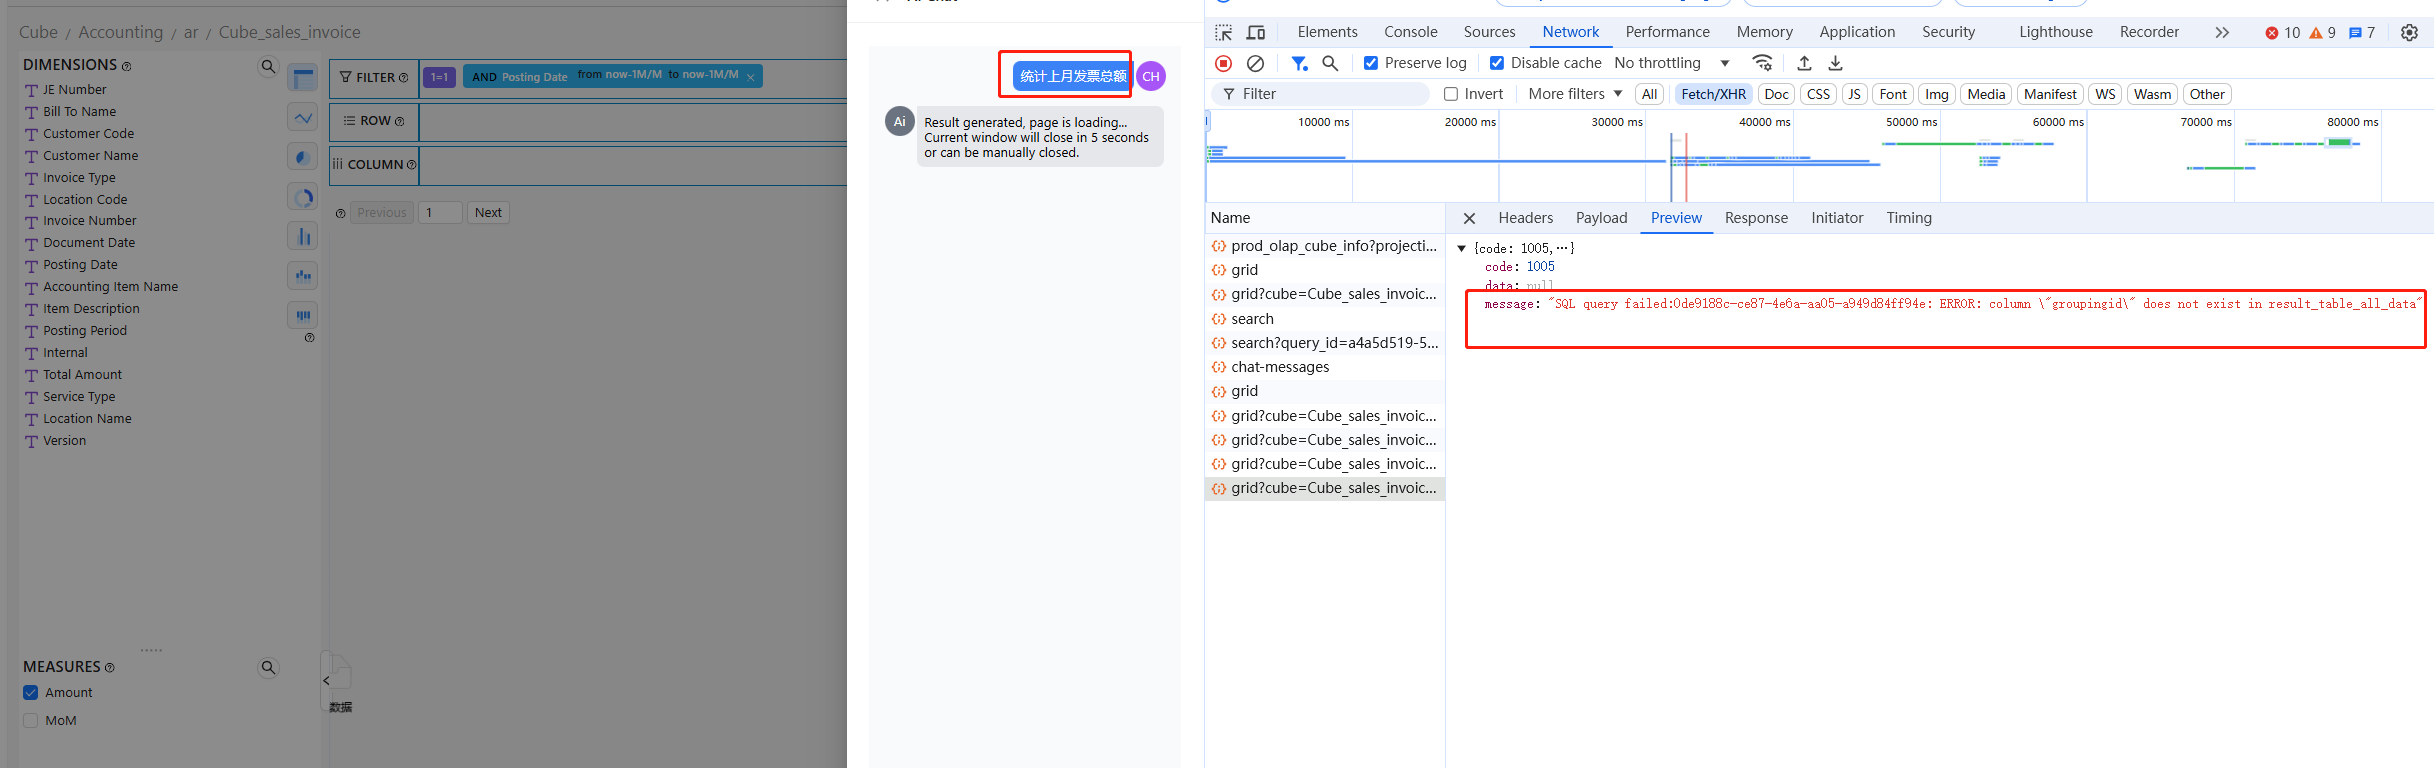Select the All request type filter
This screenshot has height=768, width=2434.
[1649, 94]
